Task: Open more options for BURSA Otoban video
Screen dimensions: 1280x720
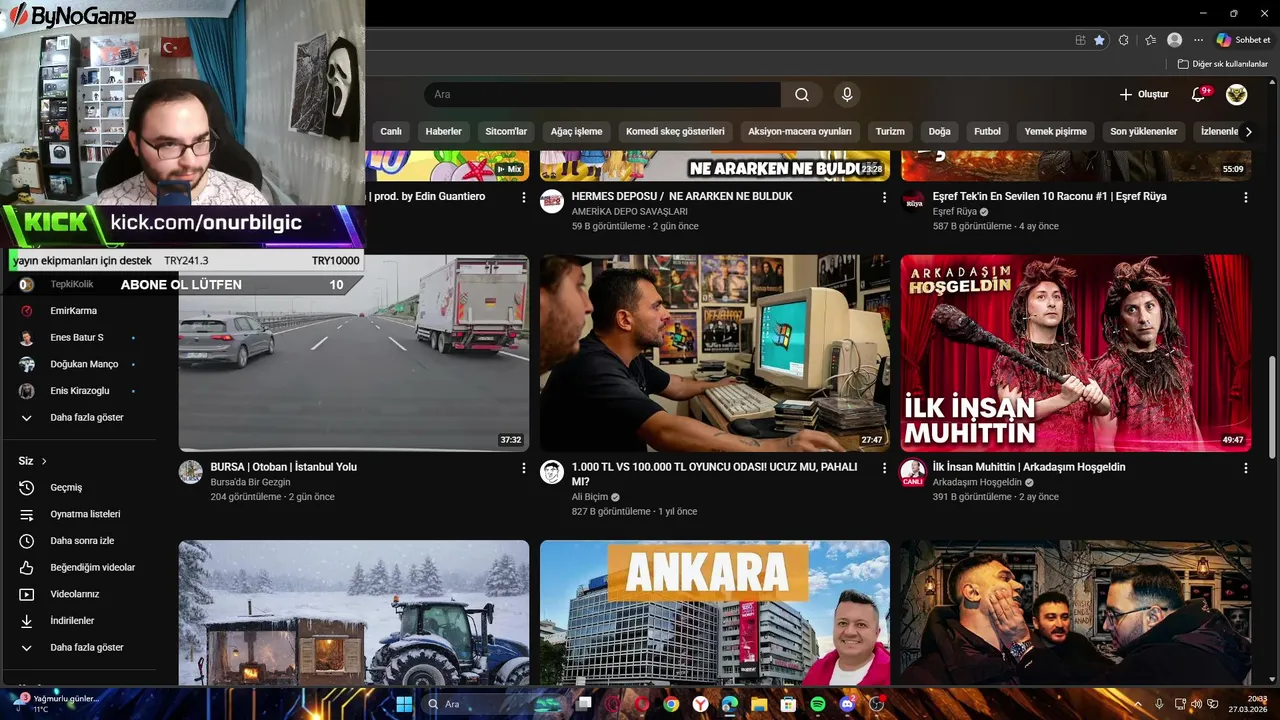Action: click(x=523, y=468)
